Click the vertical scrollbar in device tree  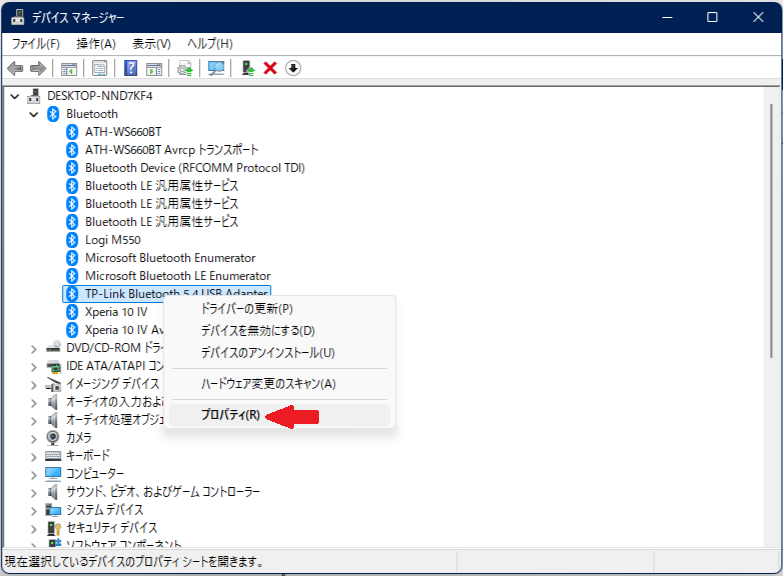click(x=771, y=230)
